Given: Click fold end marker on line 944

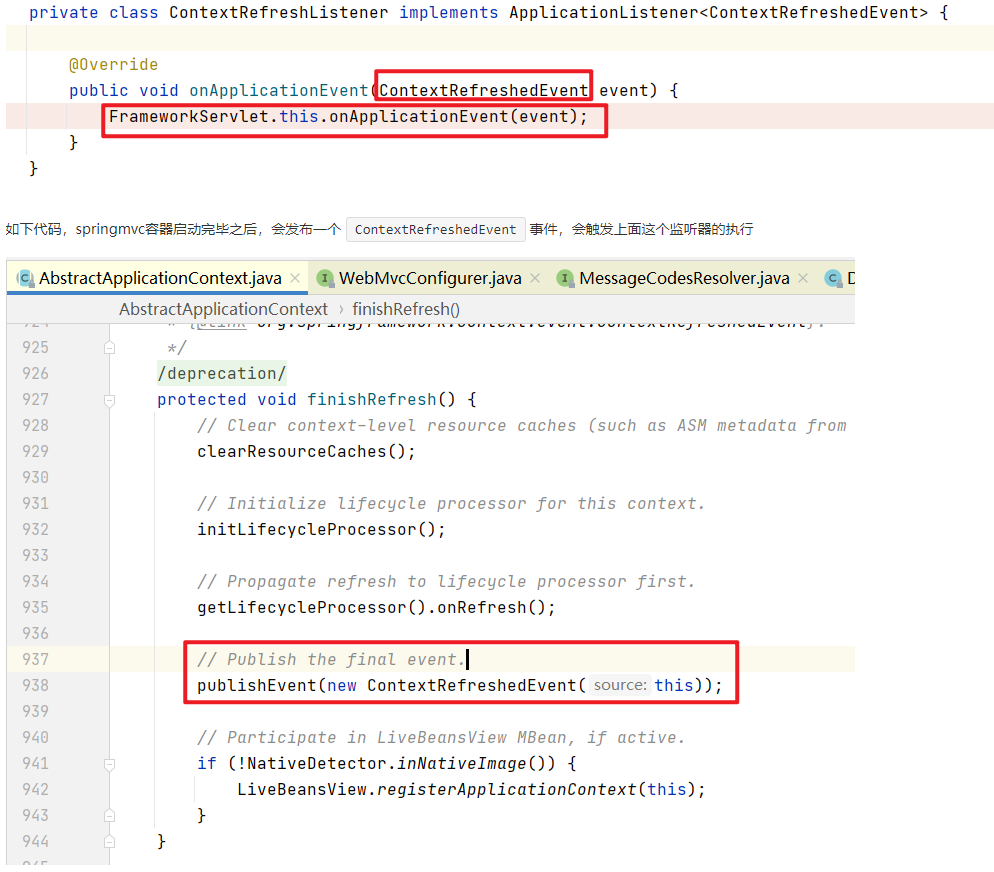Looking at the screenshot, I should pyautogui.click(x=109, y=842).
